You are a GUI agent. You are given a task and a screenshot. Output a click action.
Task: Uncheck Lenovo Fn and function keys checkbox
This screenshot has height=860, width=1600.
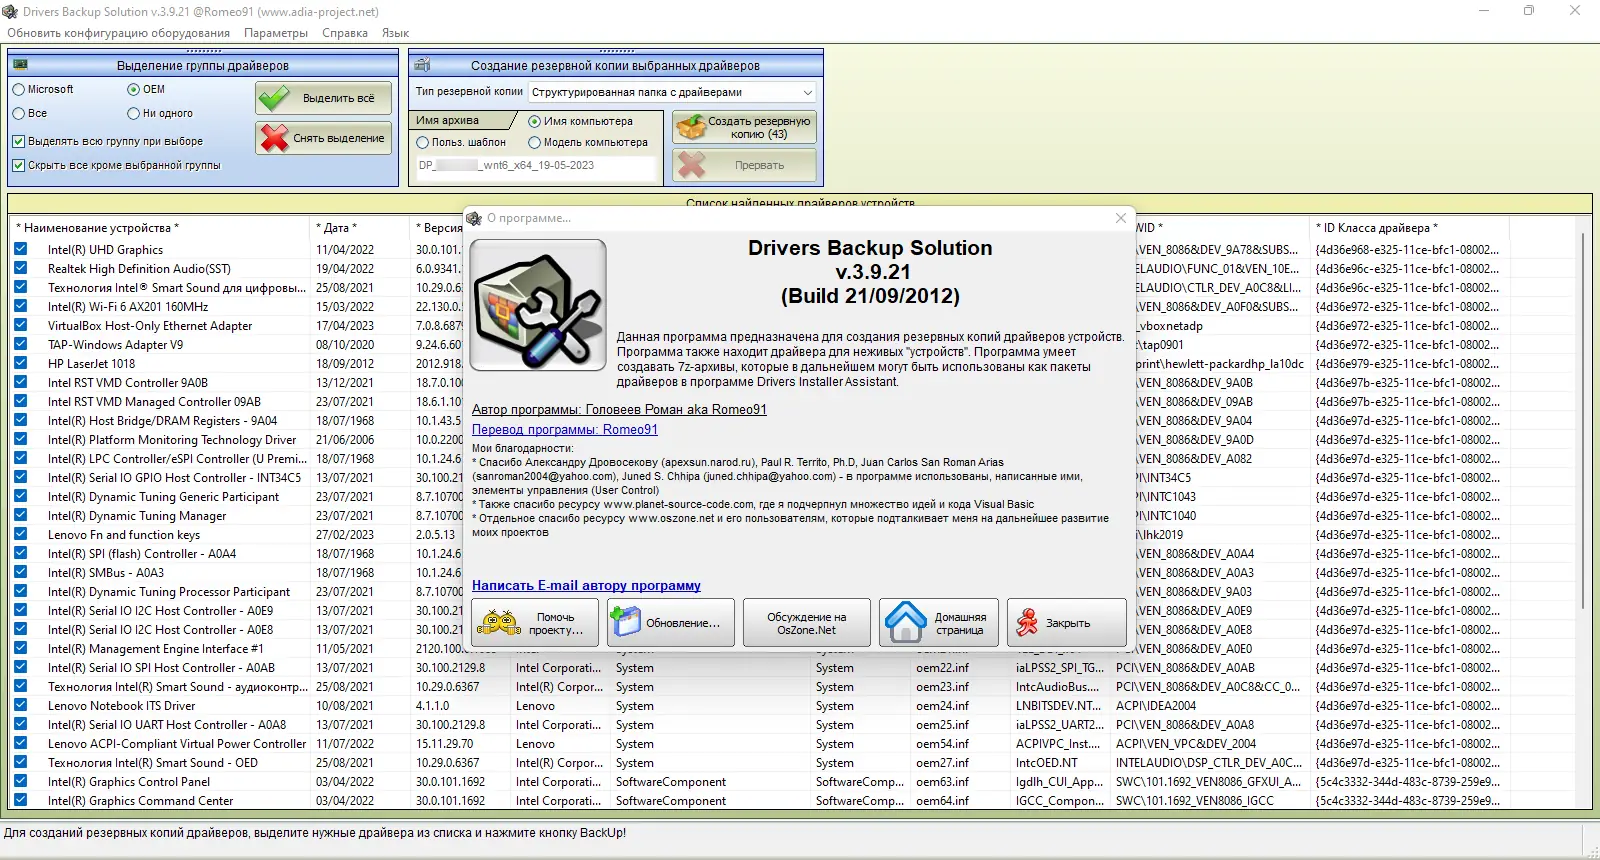[21, 534]
